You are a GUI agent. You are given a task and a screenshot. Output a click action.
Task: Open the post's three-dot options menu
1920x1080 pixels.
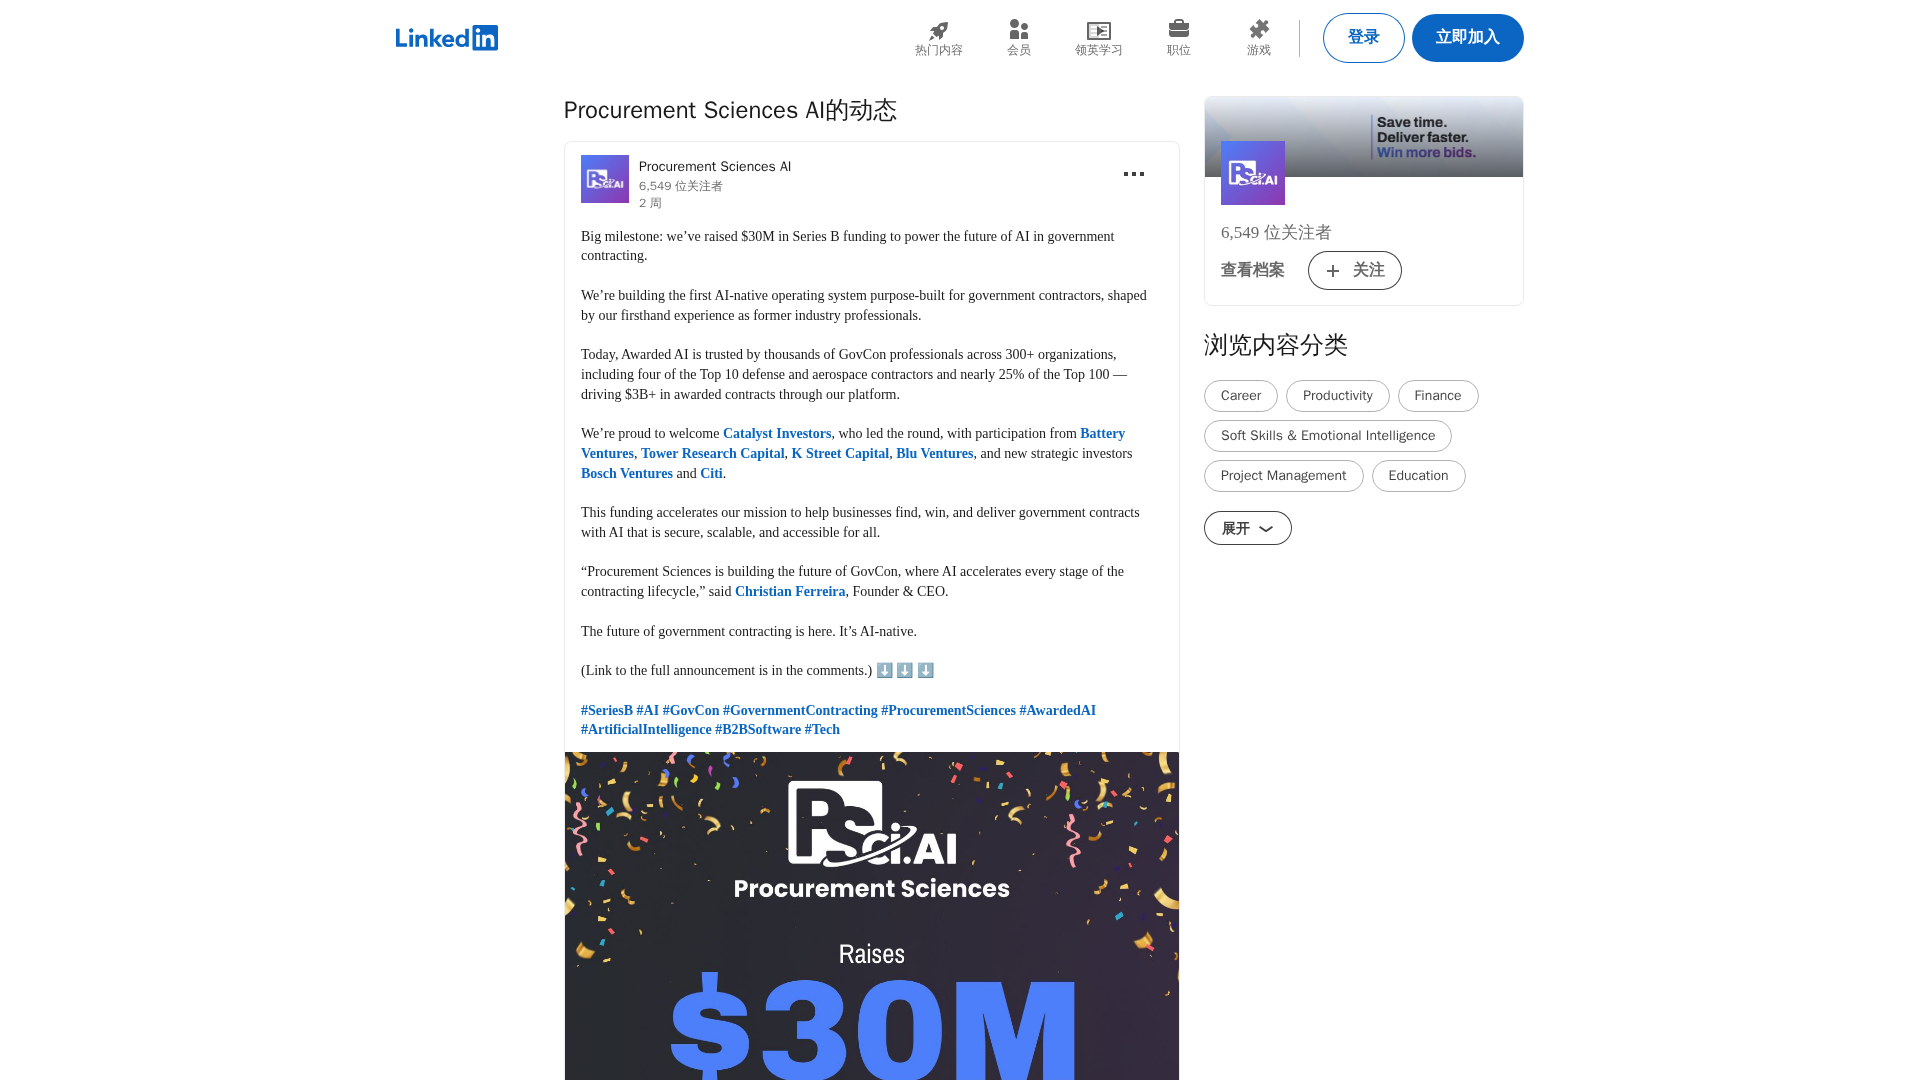tap(1133, 174)
